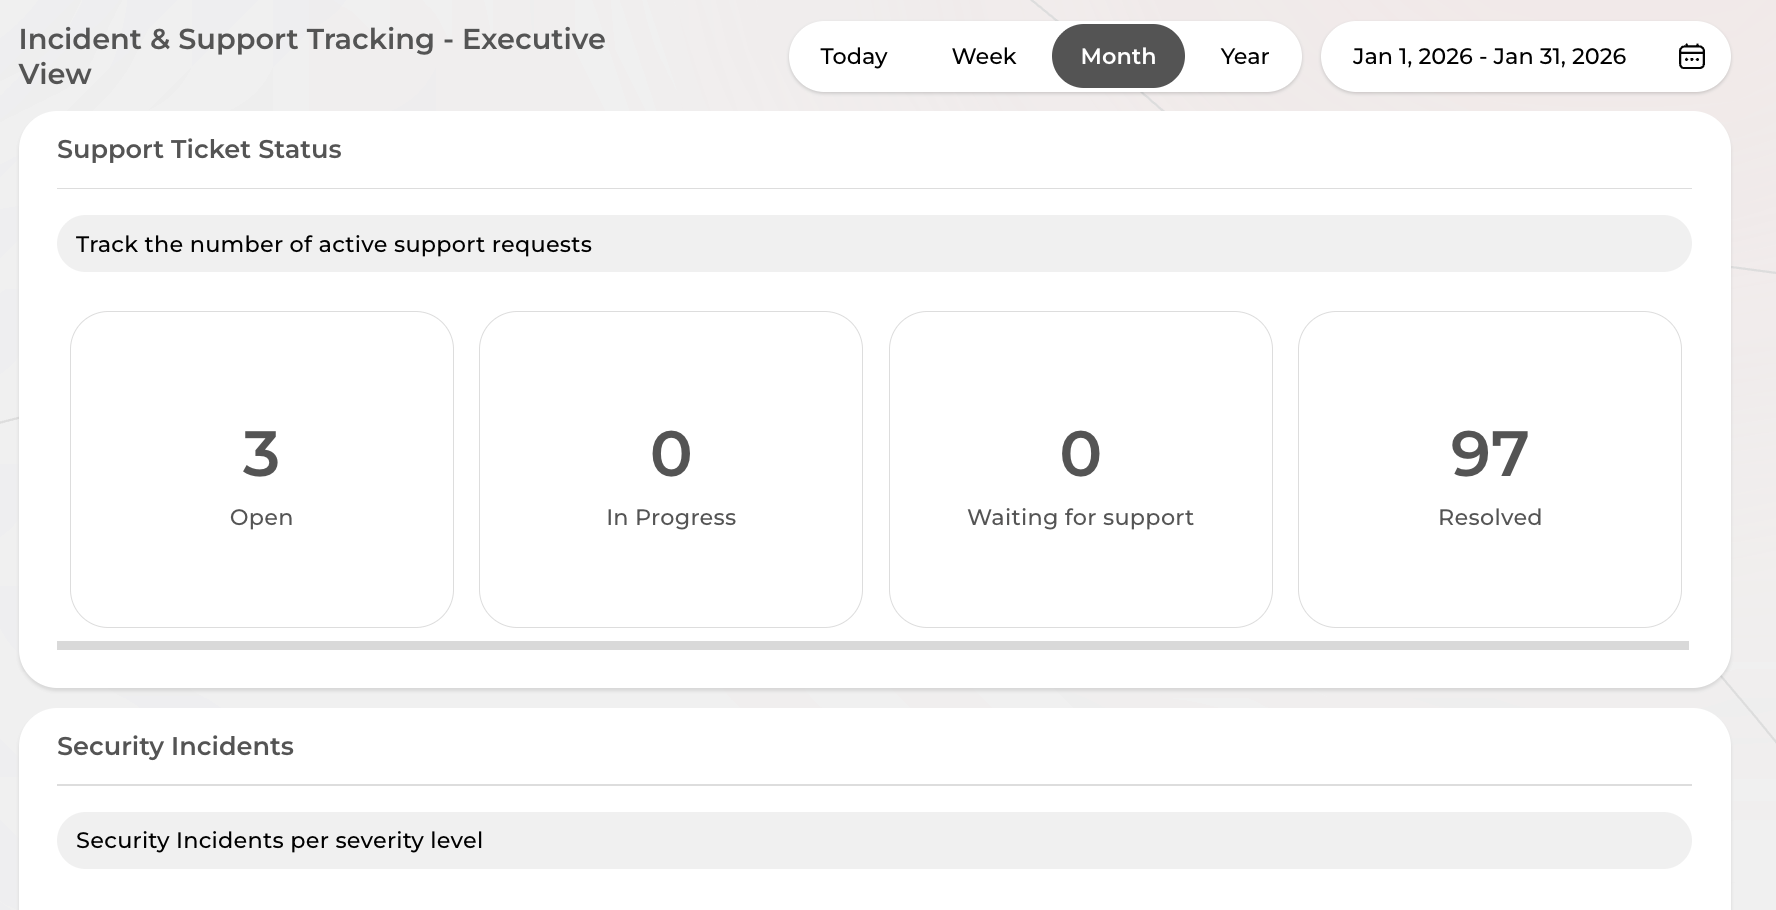The width and height of the screenshot is (1776, 910).
Task: Click the In Progress zero counter
Action: [670, 453]
